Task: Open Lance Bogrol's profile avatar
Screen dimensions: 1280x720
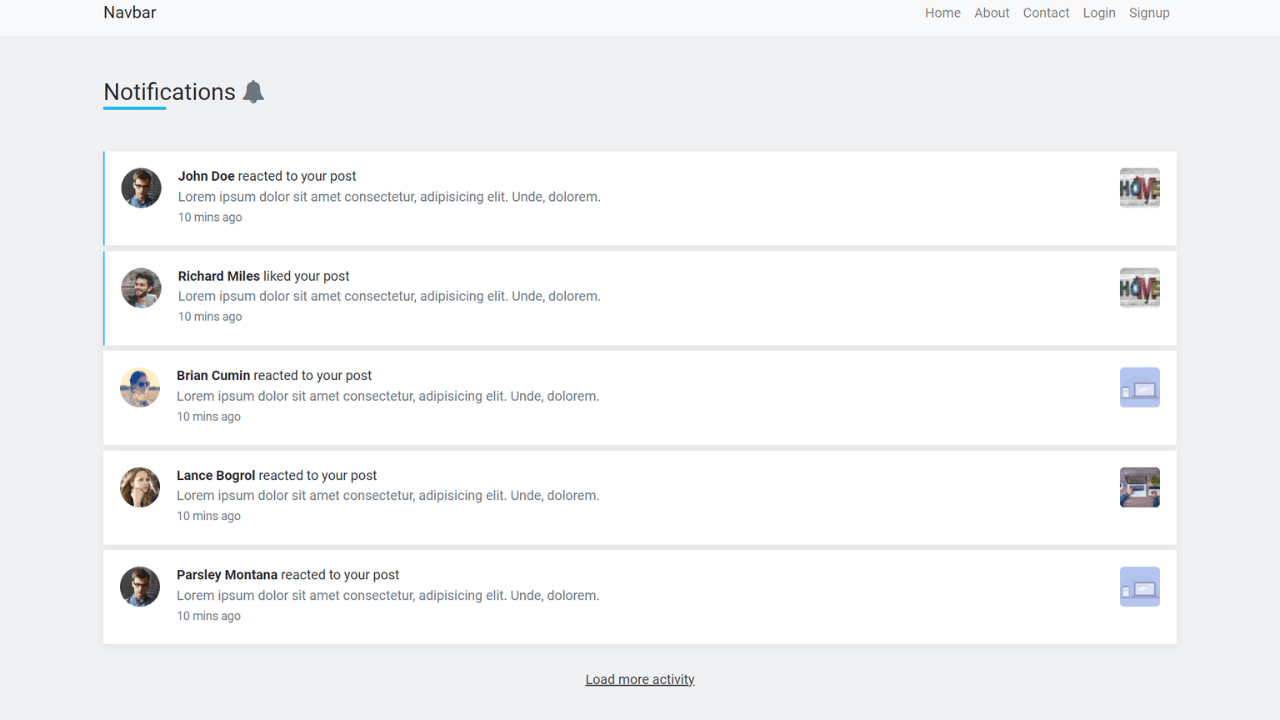Action: [140, 487]
